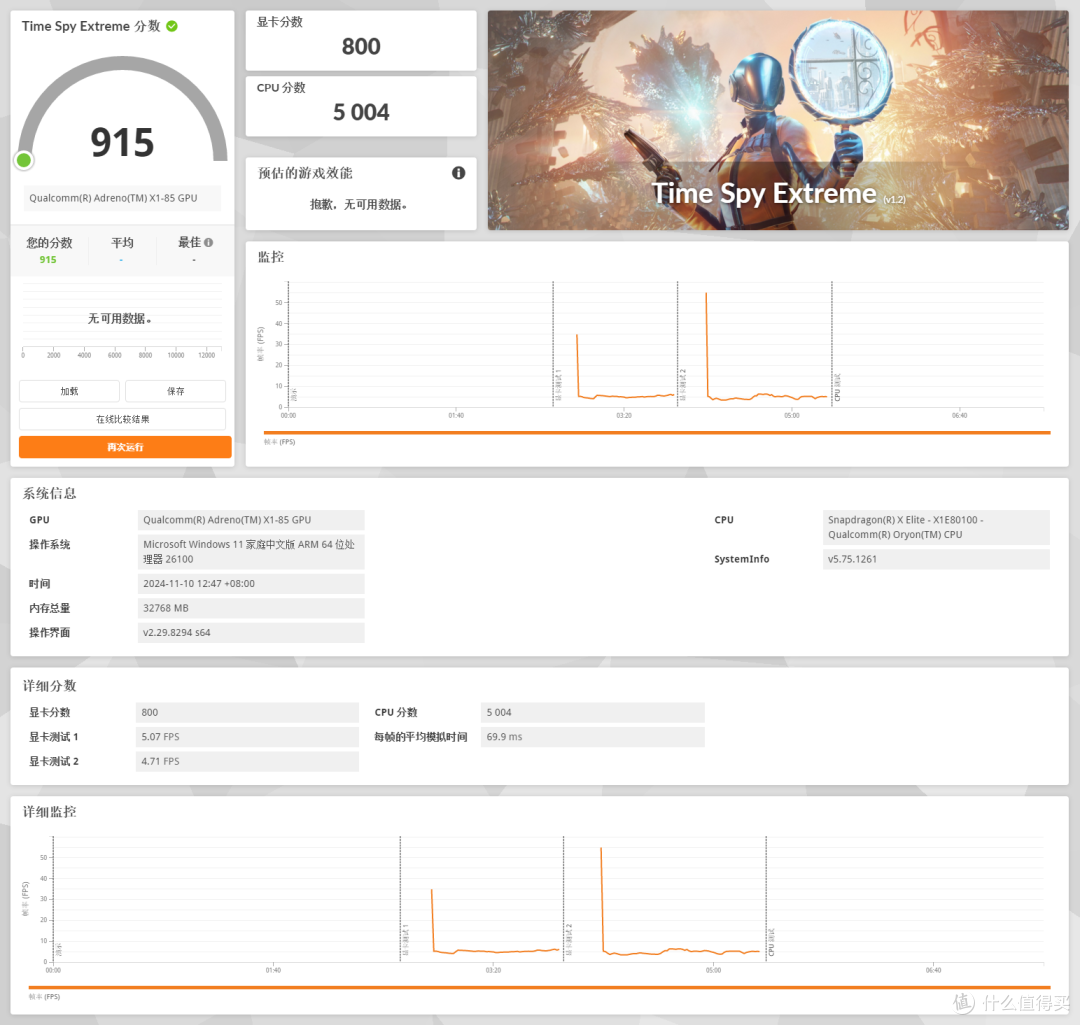This screenshot has height=1025, width=1080.
Task: Click the CPU 测试 marker line in 监控 chart
Action: point(832,344)
